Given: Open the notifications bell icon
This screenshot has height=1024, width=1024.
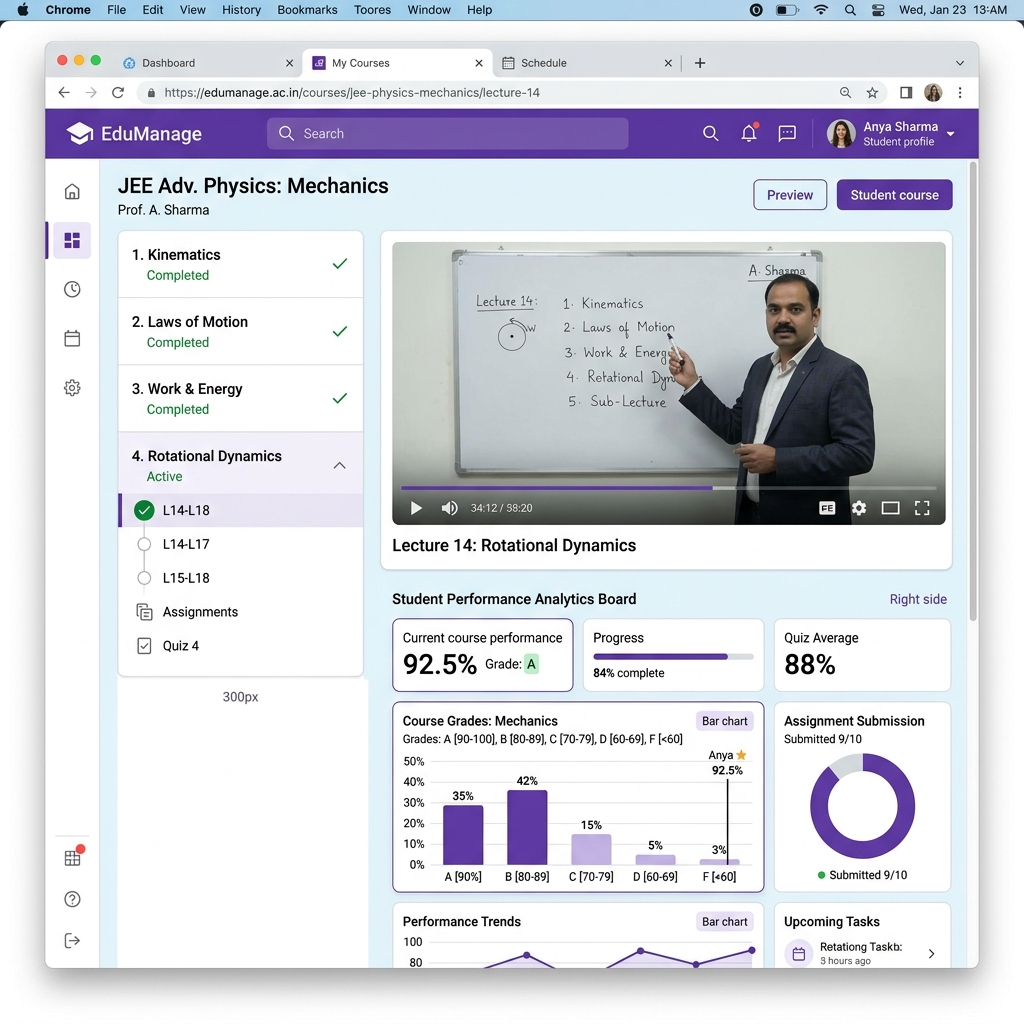Looking at the screenshot, I should 749,133.
